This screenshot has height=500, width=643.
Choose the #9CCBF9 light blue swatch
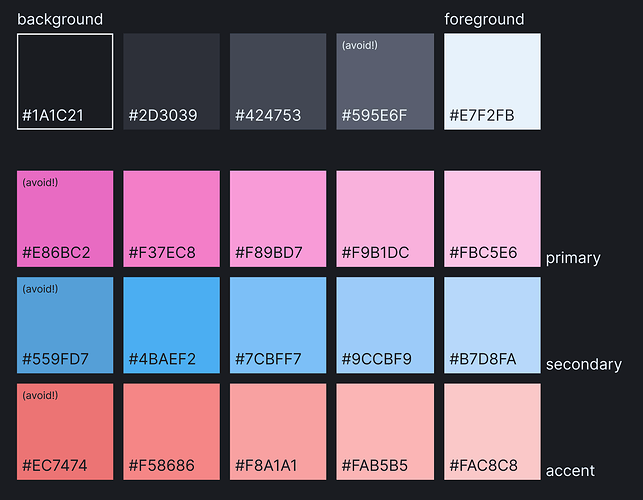click(385, 325)
